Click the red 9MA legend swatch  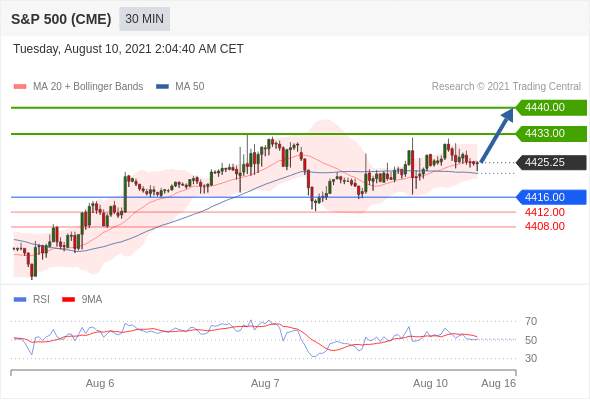point(68,300)
